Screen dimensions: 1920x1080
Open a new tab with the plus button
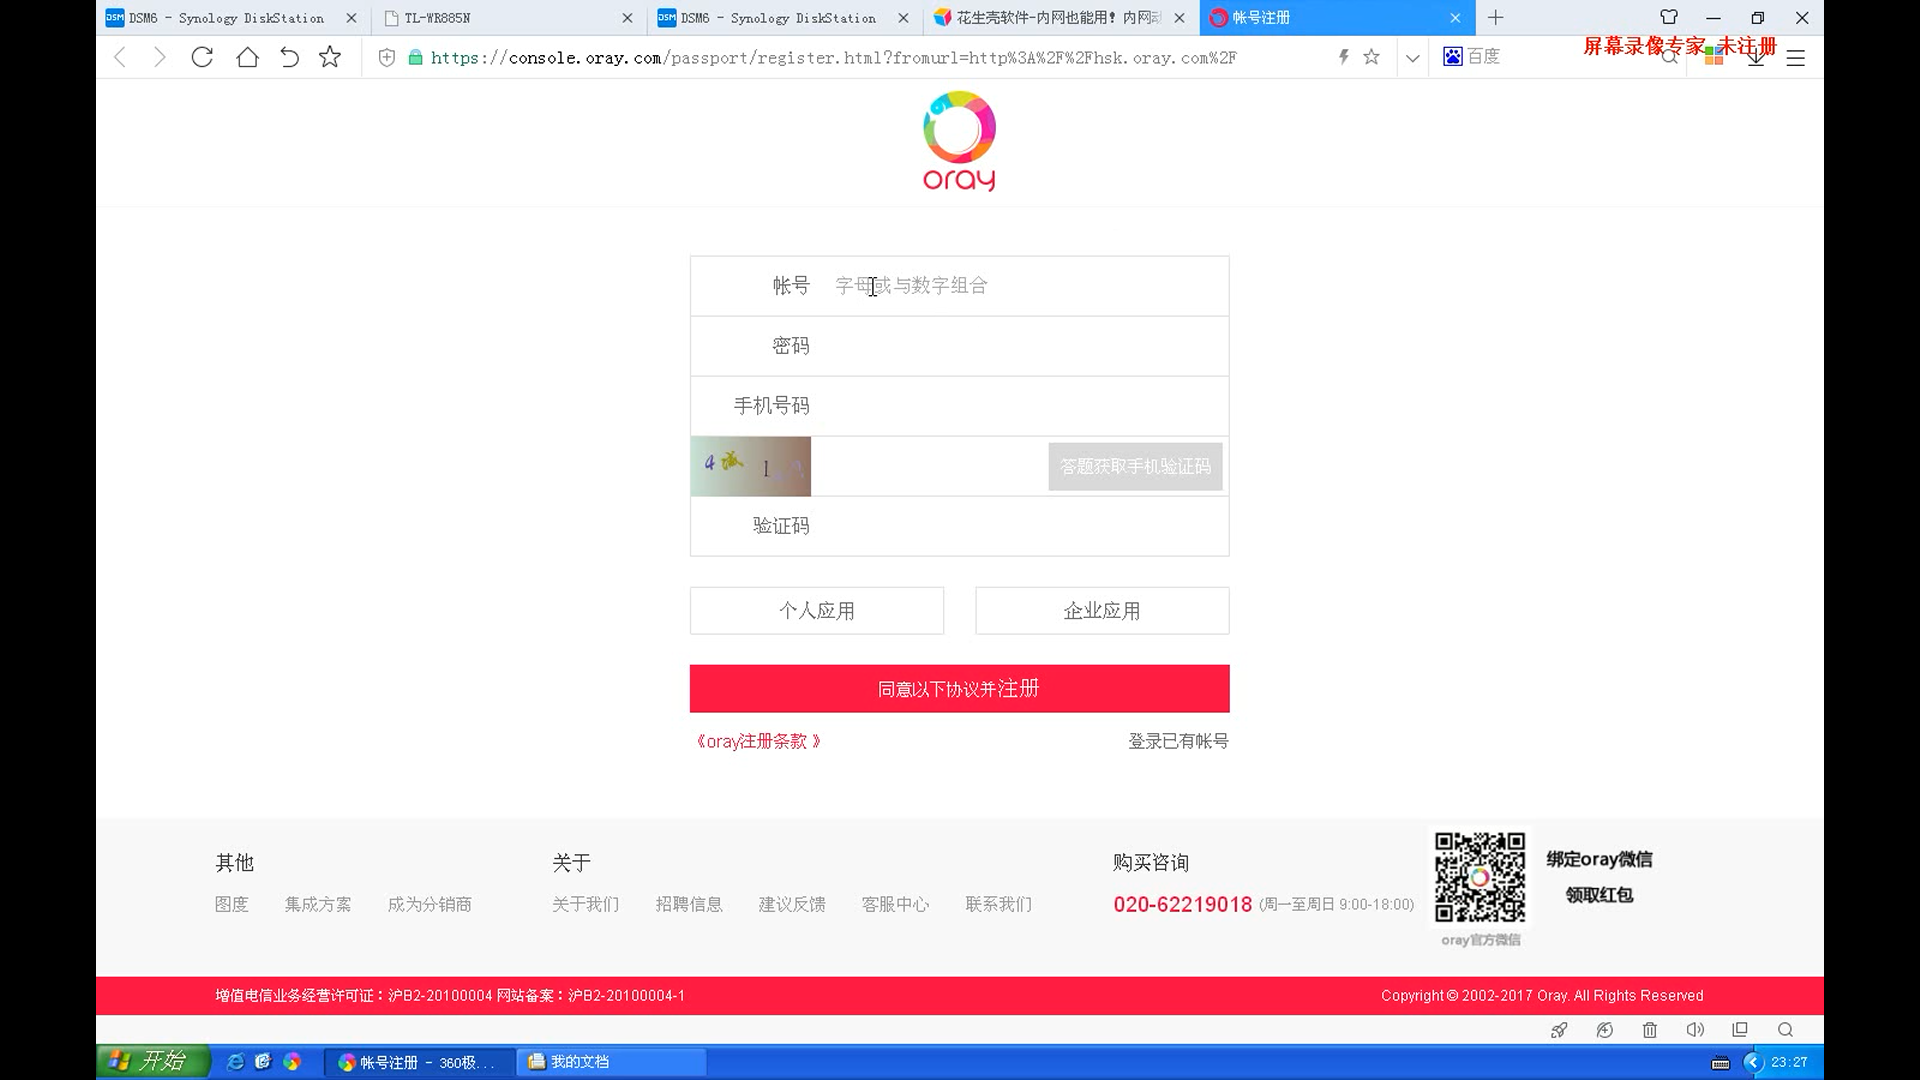[x=1495, y=17]
